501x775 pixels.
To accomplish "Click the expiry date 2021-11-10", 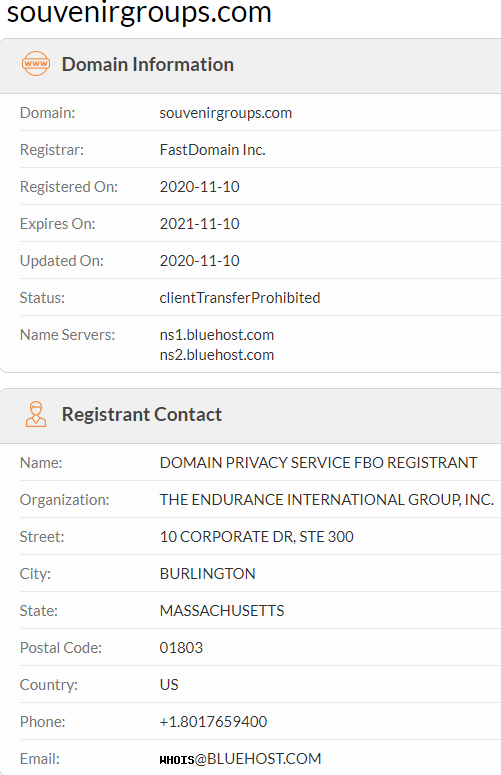I will coord(200,224).
